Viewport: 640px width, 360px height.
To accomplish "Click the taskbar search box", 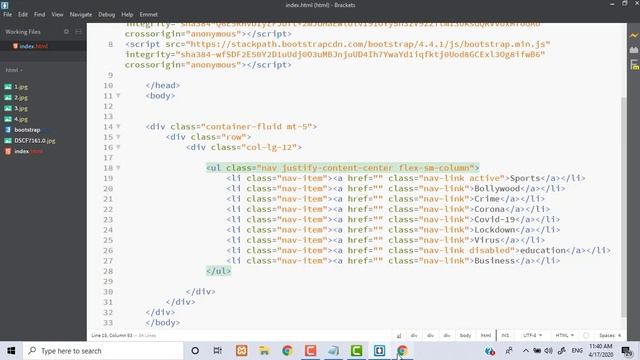I will 103,351.
